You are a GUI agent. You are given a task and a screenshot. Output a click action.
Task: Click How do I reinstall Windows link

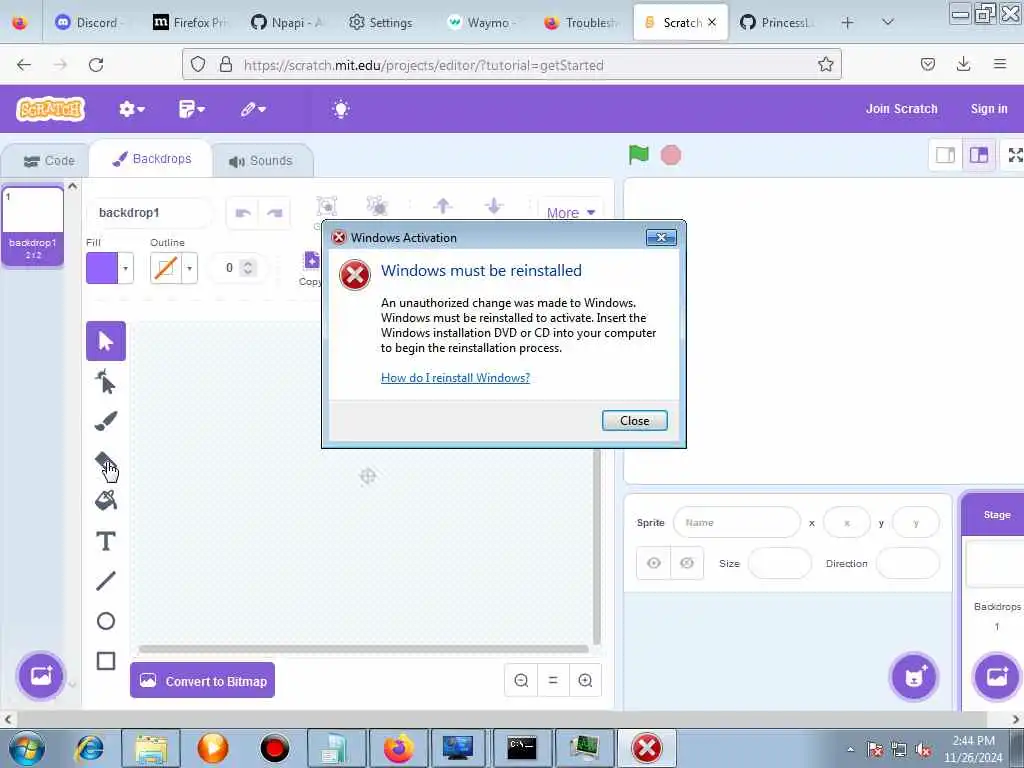pyautogui.click(x=455, y=377)
